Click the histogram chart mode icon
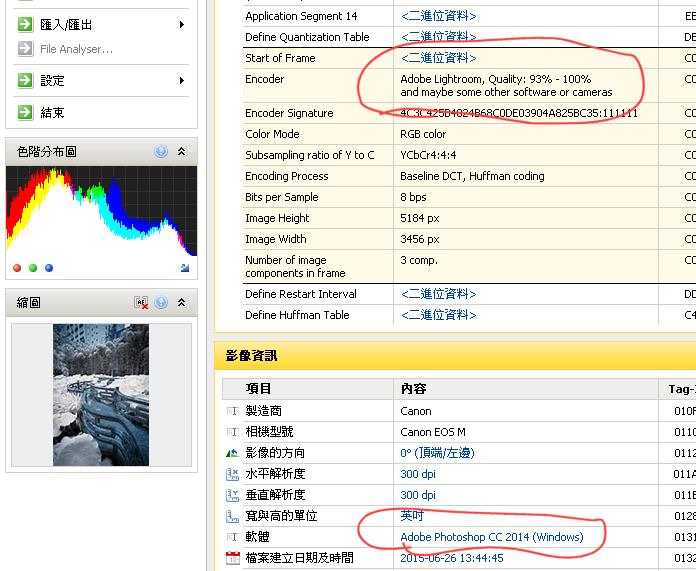The image size is (696, 571). pos(185,268)
